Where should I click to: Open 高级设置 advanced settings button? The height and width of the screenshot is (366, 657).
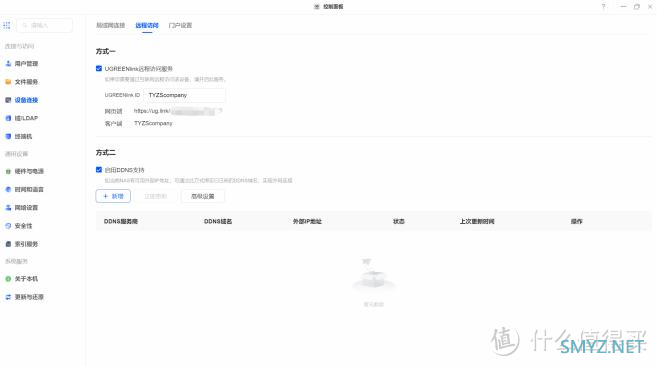pyautogui.click(x=203, y=196)
